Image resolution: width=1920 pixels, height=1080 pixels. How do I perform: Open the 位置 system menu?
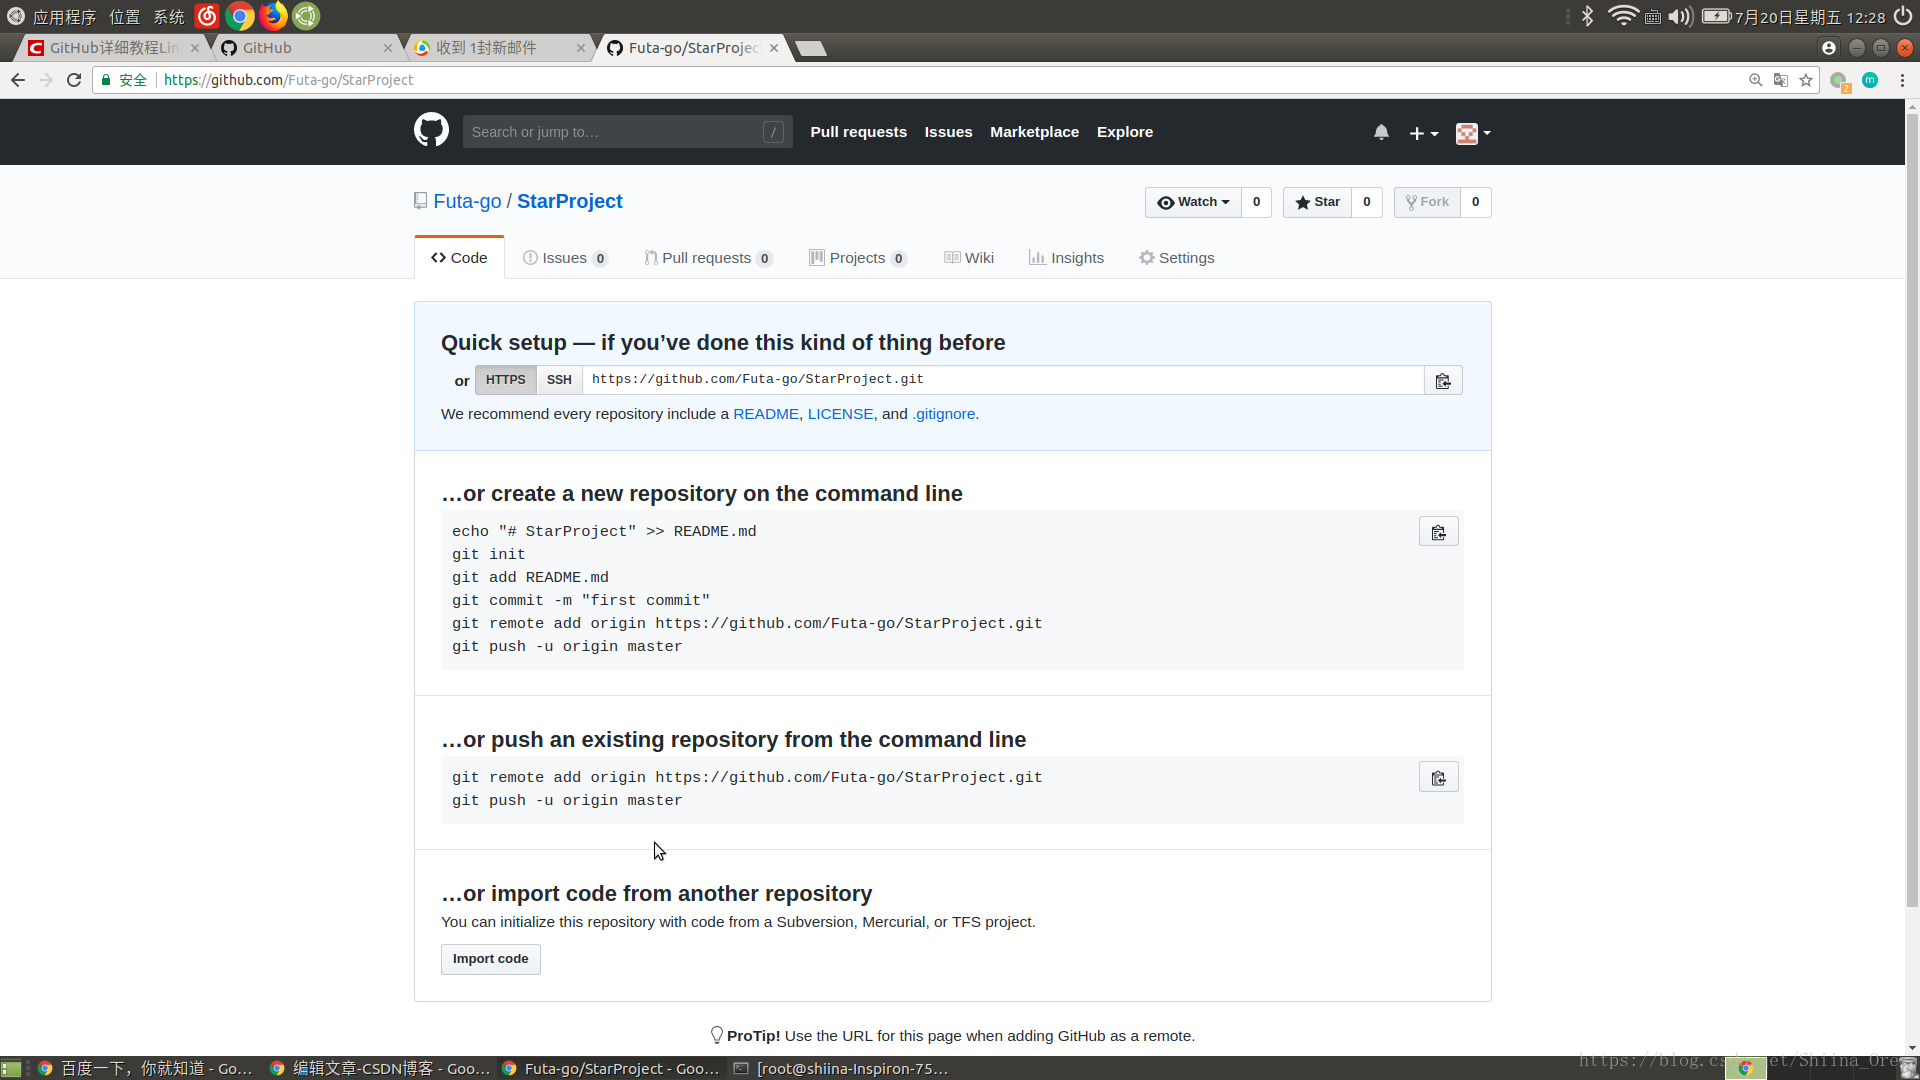tap(125, 17)
